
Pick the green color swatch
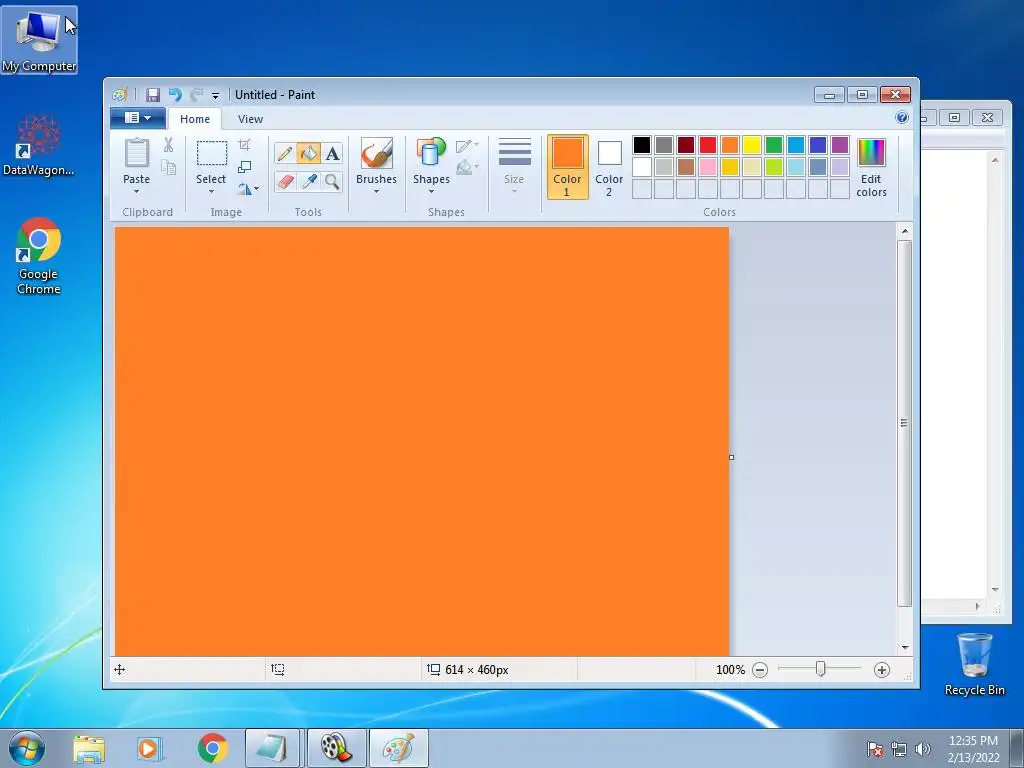click(774, 145)
